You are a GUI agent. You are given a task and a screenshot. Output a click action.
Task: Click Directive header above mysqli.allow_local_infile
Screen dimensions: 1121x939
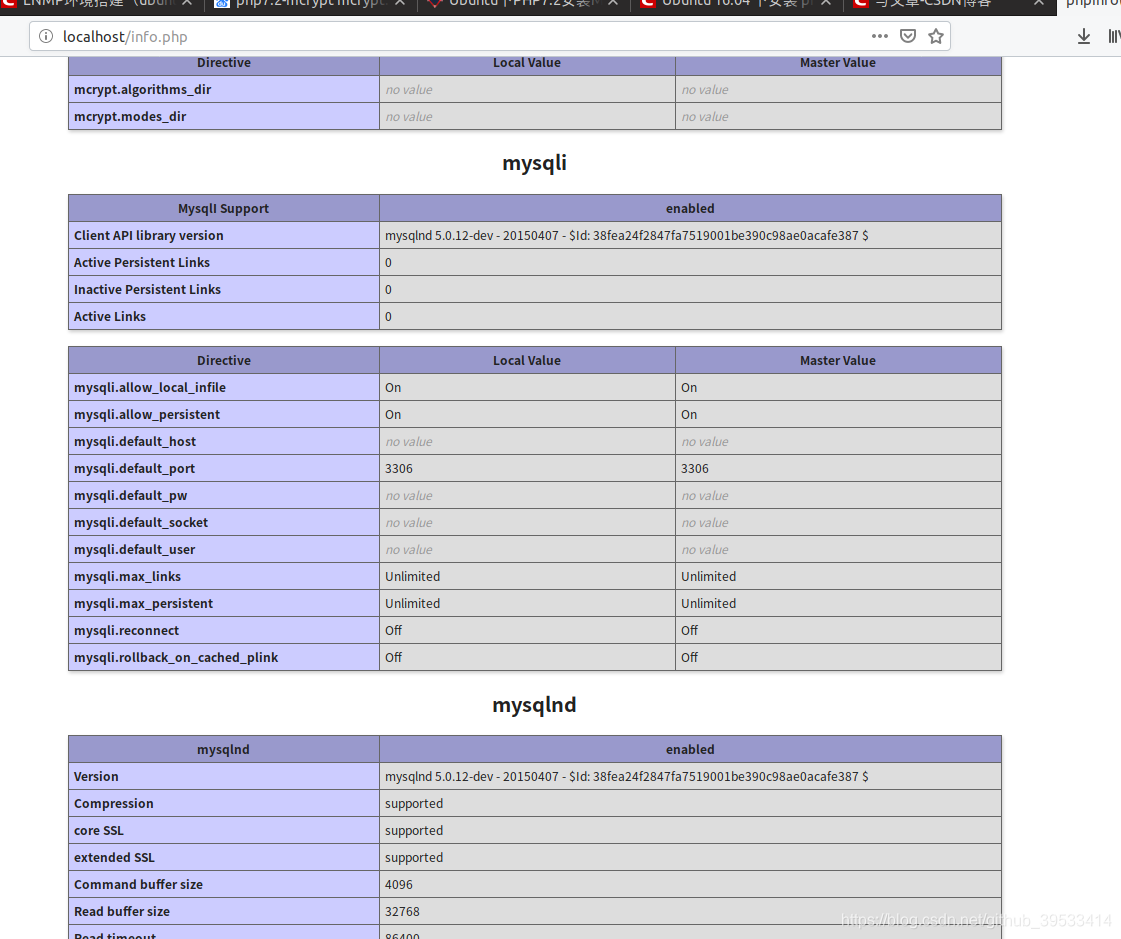point(224,360)
